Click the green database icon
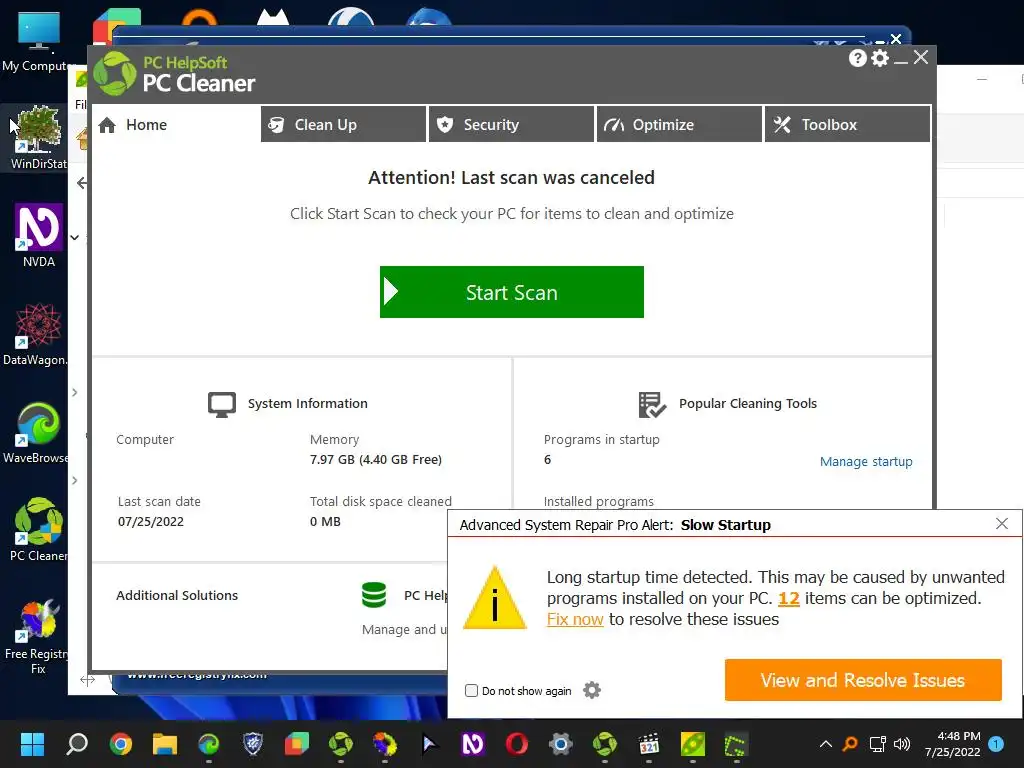This screenshot has height=768, width=1024. pyautogui.click(x=374, y=595)
